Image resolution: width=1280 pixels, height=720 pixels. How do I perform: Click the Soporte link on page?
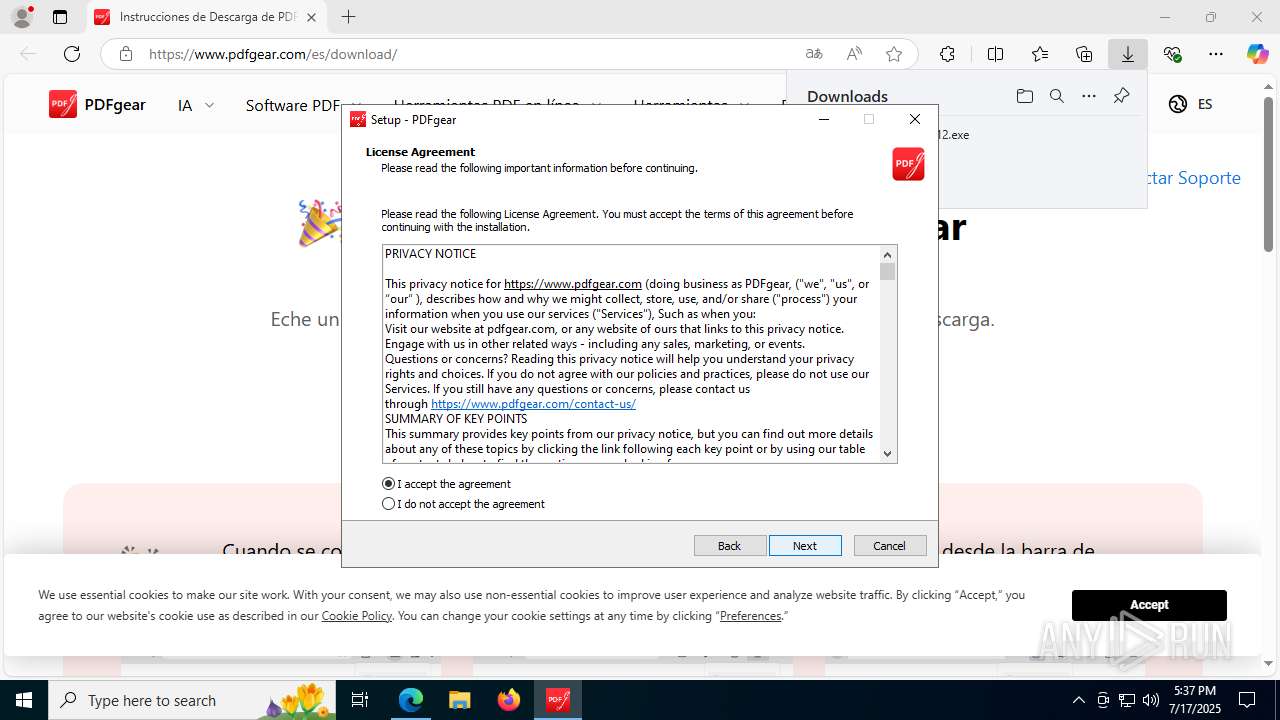(x=1194, y=178)
